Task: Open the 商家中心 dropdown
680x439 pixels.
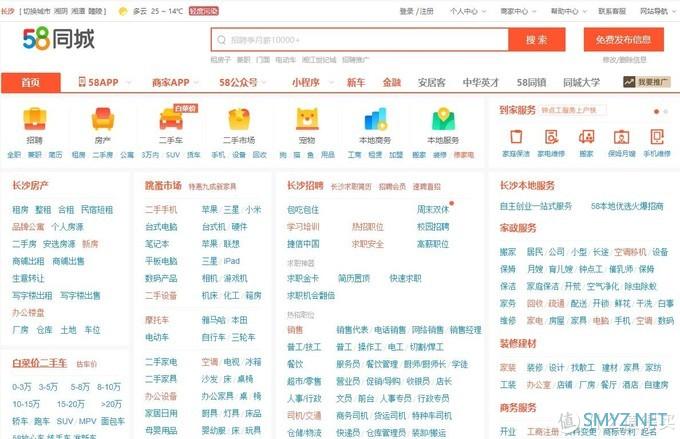Action: [x=518, y=11]
